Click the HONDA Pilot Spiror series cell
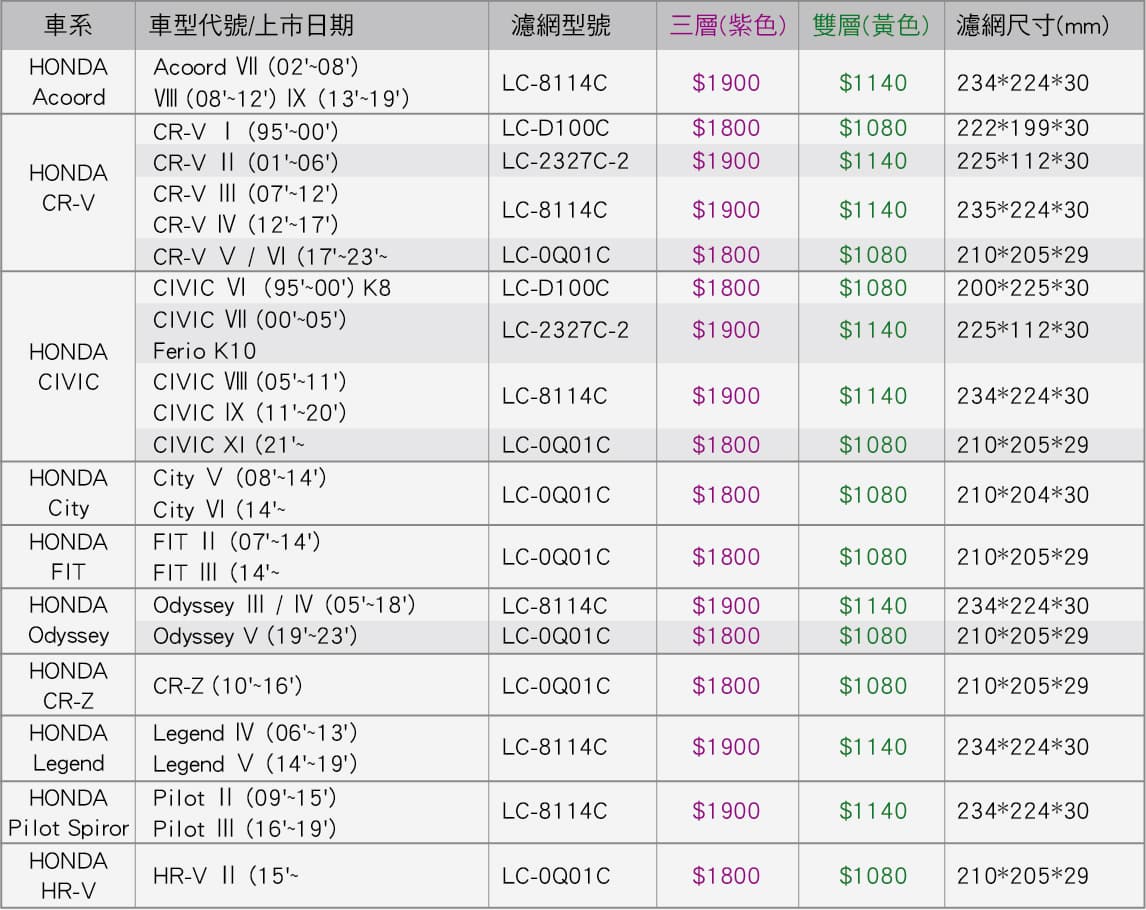Viewport: 1146px width, 910px height. tap(68, 813)
